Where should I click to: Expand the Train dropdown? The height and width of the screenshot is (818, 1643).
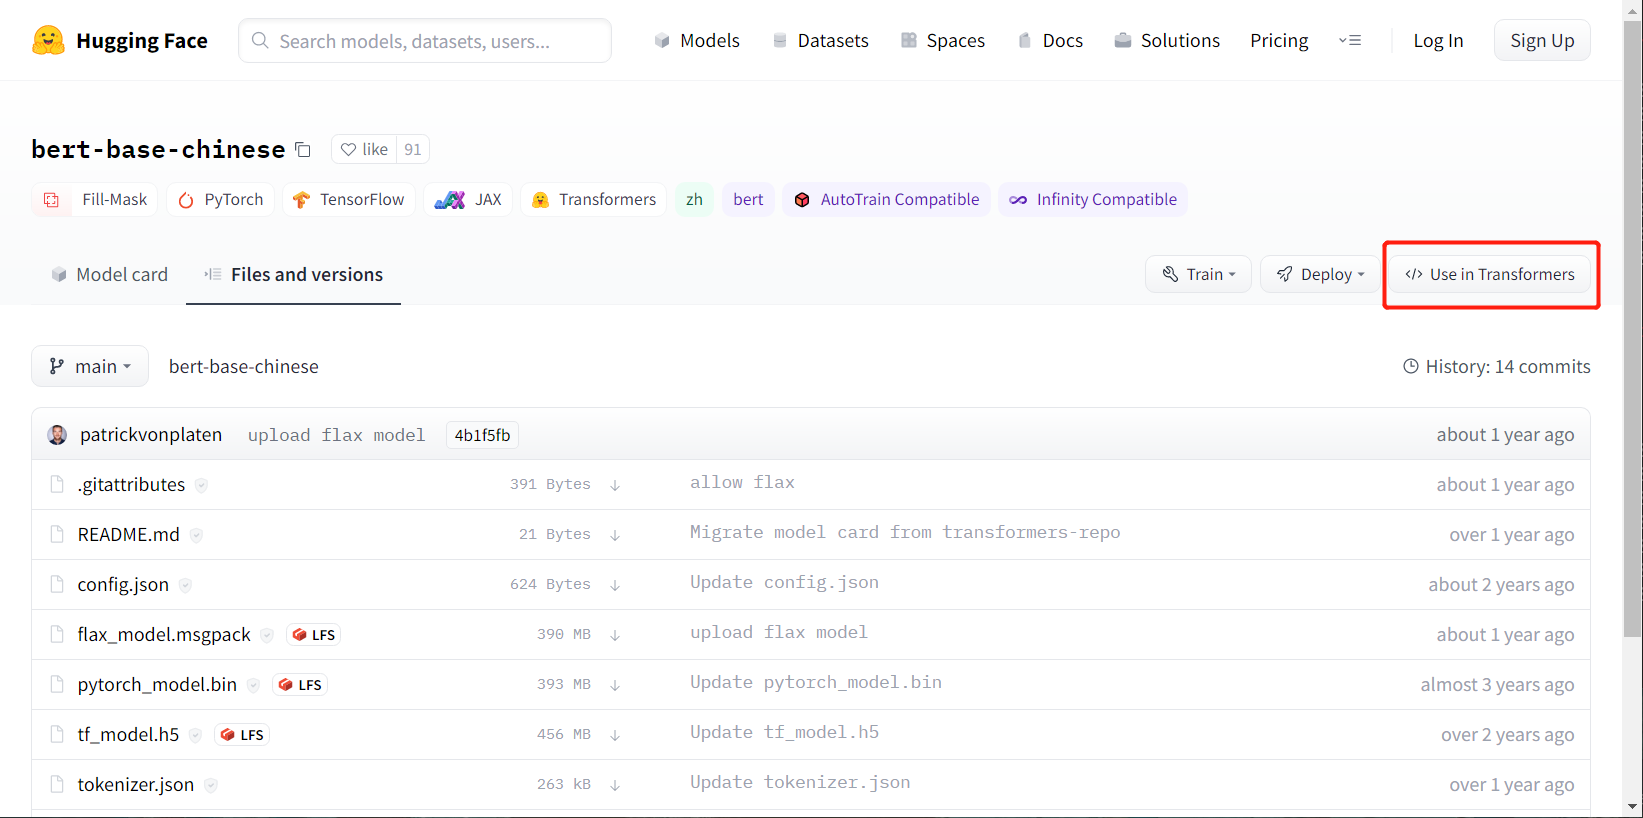coord(1198,274)
